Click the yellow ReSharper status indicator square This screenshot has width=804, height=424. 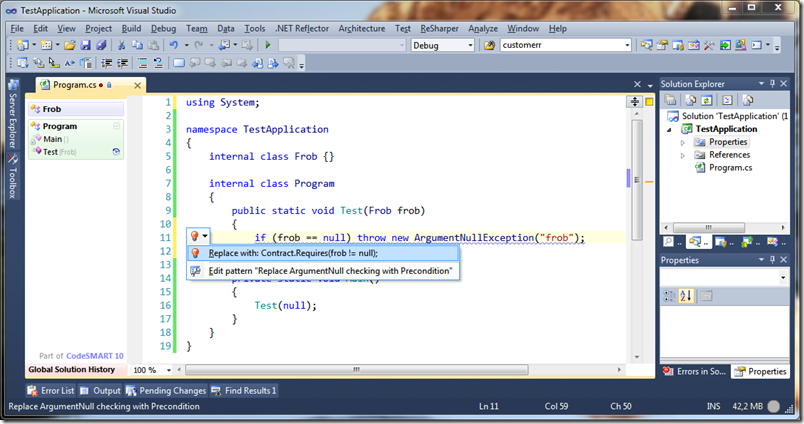point(649,102)
